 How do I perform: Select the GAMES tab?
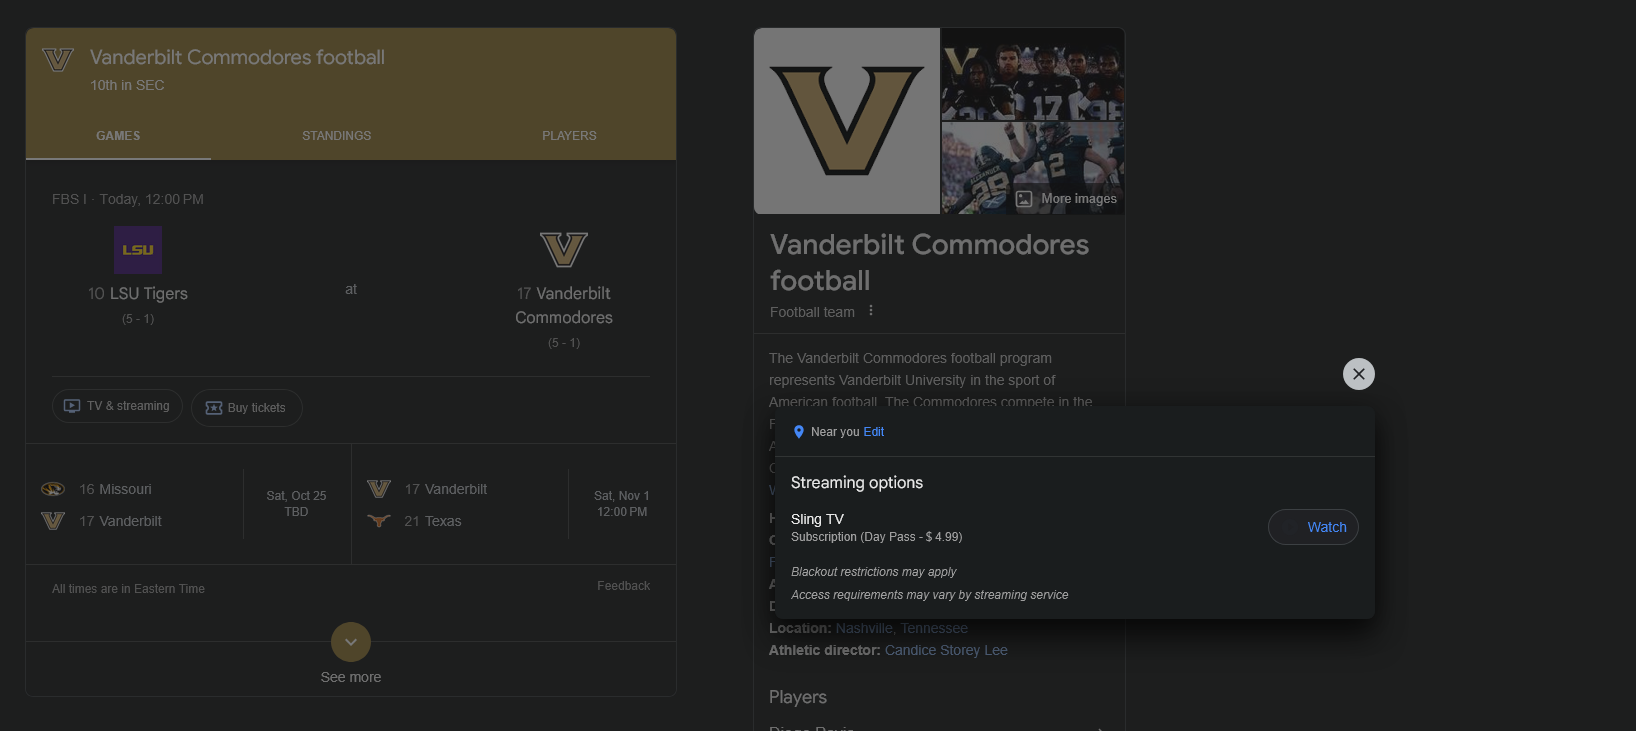click(x=118, y=136)
